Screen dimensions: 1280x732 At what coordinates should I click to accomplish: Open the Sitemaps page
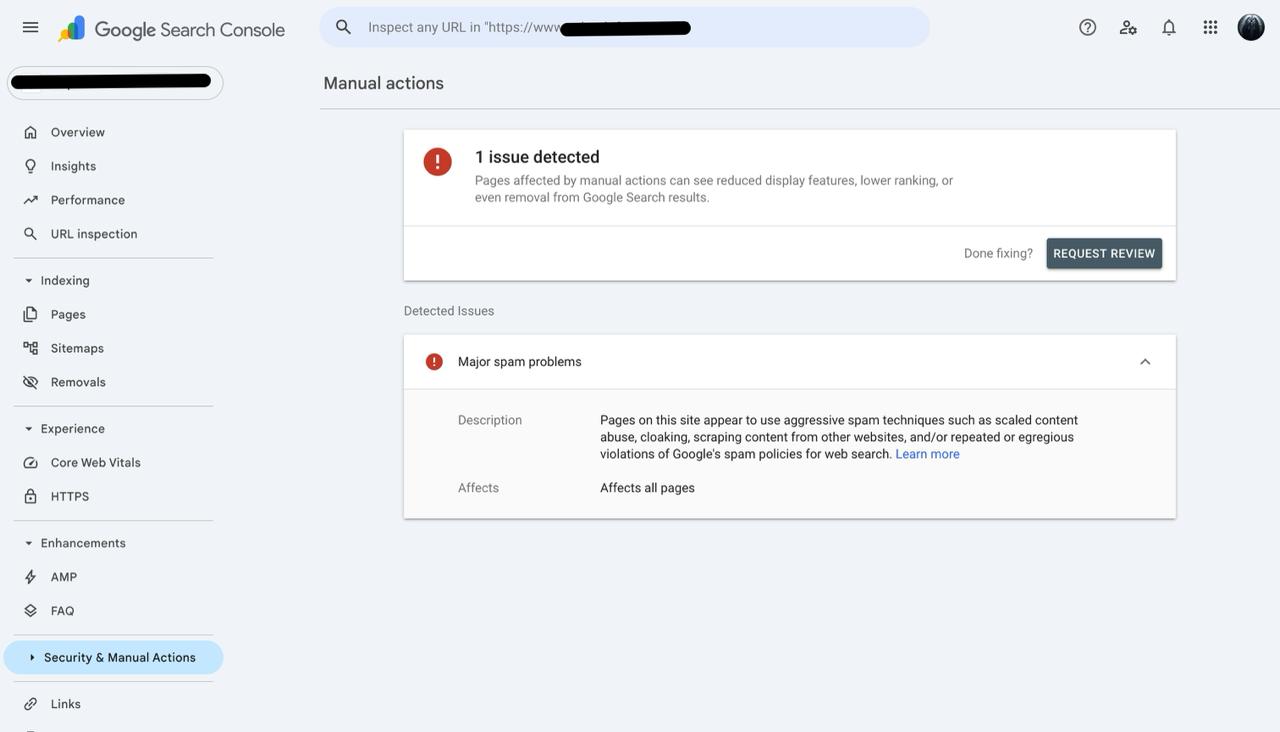tap(77, 348)
